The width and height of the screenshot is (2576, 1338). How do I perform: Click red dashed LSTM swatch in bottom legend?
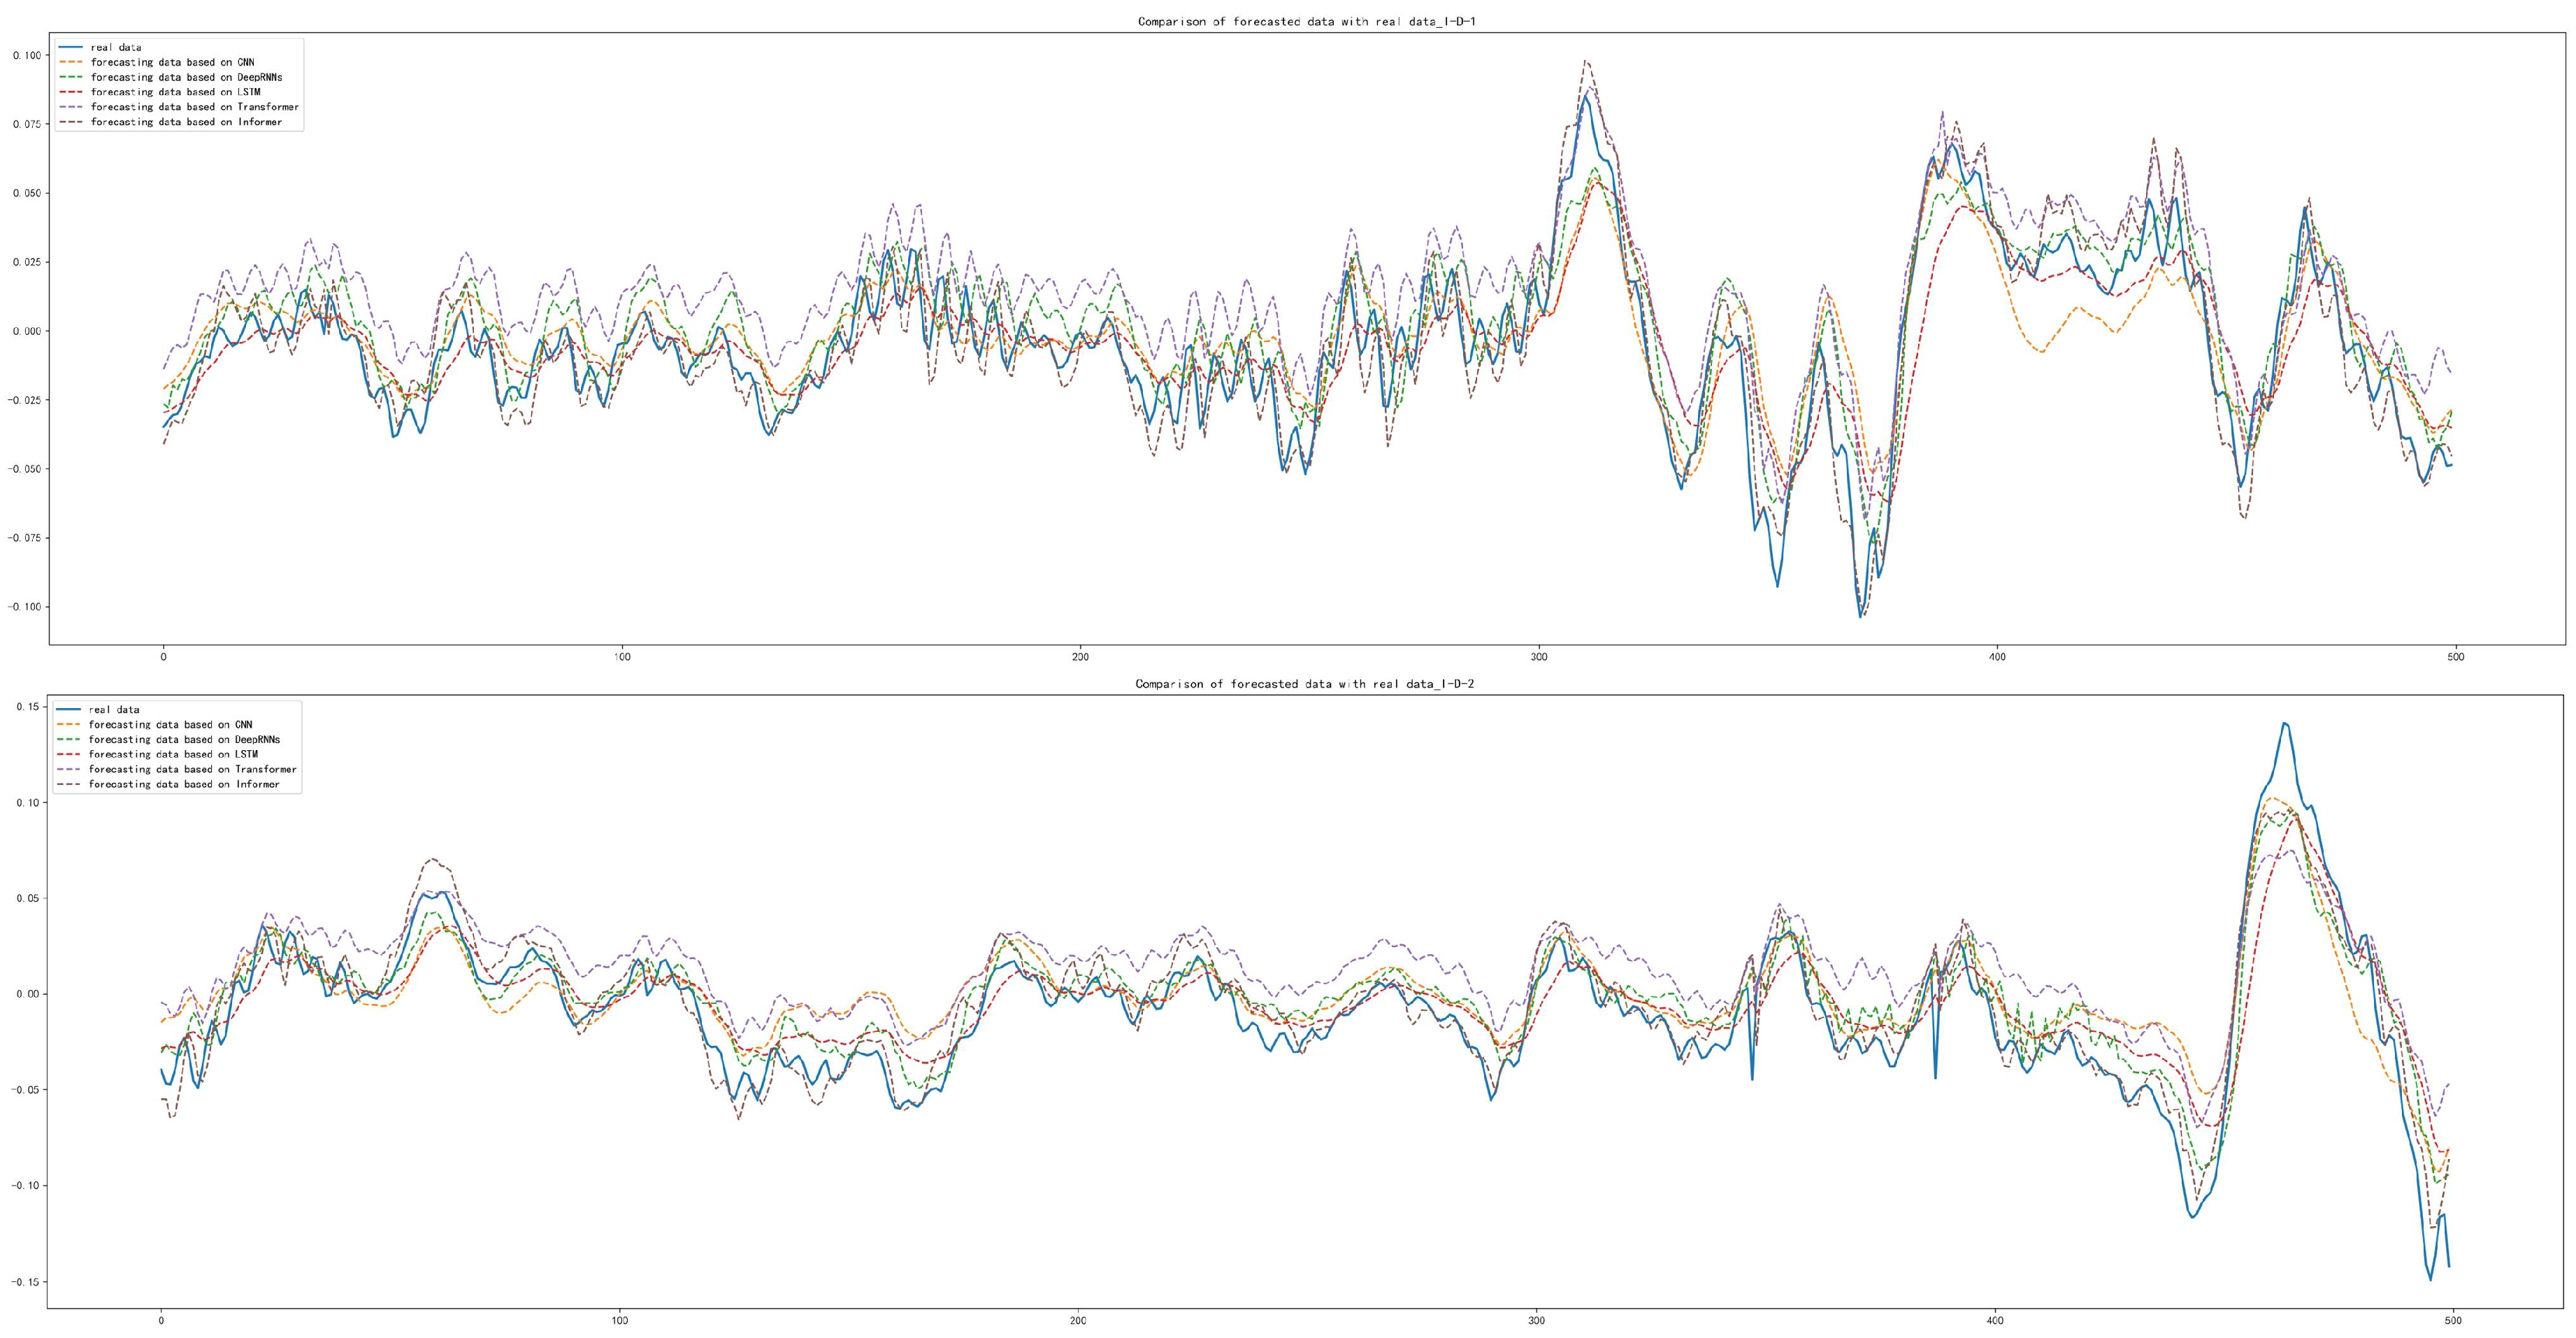click(x=68, y=755)
